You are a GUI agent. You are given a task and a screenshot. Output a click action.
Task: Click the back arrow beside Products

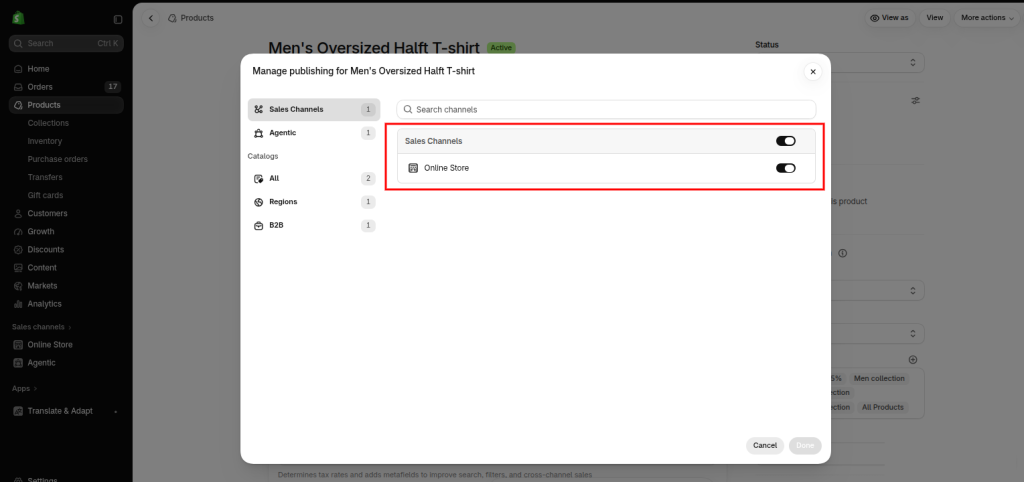(151, 18)
